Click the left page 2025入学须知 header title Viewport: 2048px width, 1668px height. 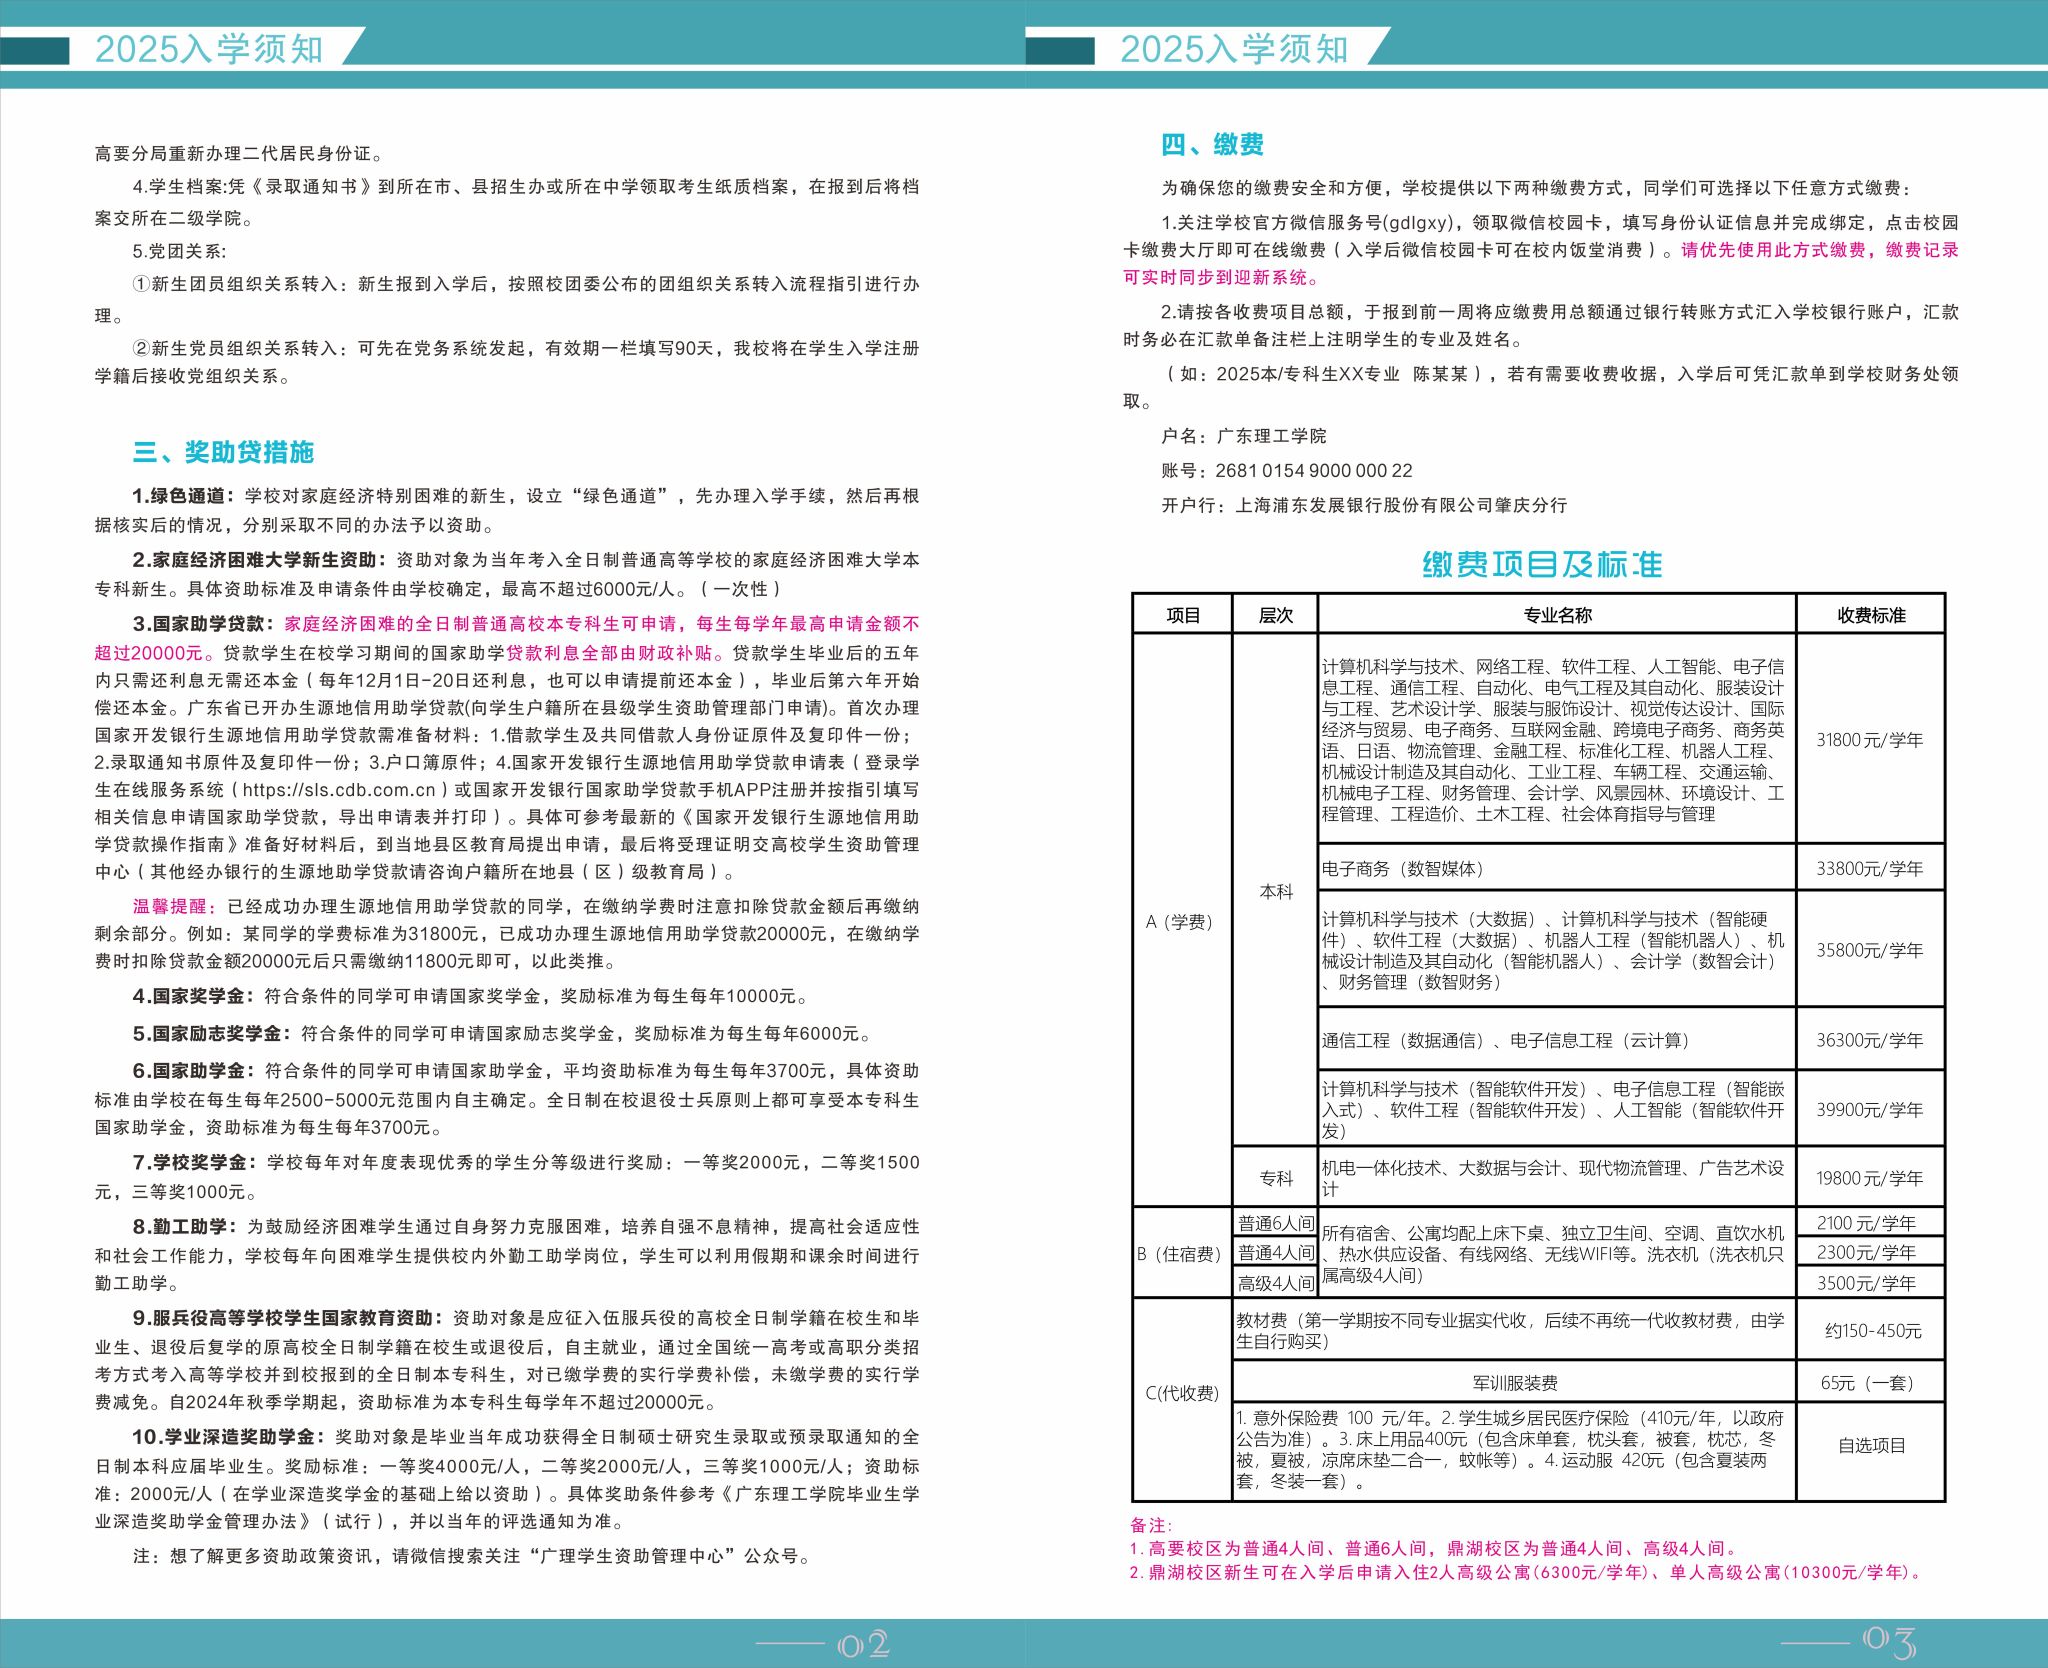tap(209, 49)
